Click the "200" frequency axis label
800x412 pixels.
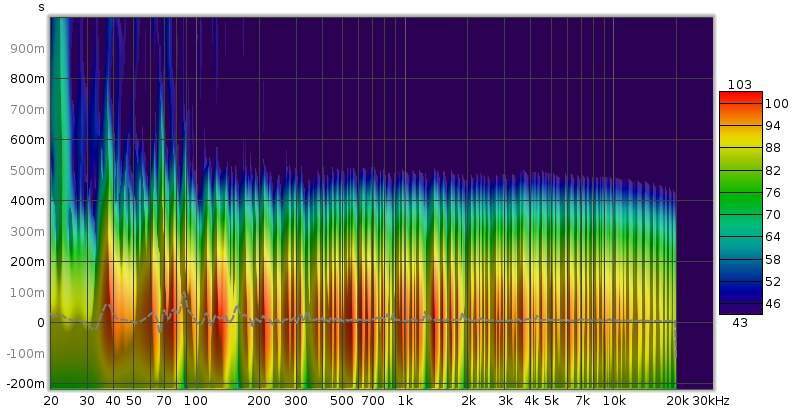[259, 401]
